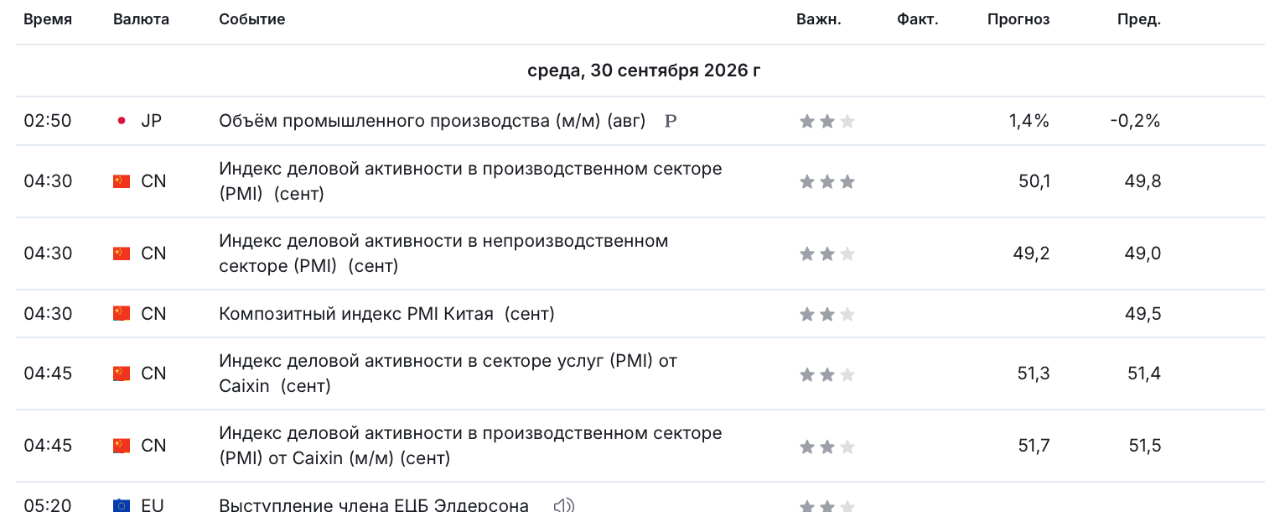Click importance stars for Japan industrial production

pos(827,121)
